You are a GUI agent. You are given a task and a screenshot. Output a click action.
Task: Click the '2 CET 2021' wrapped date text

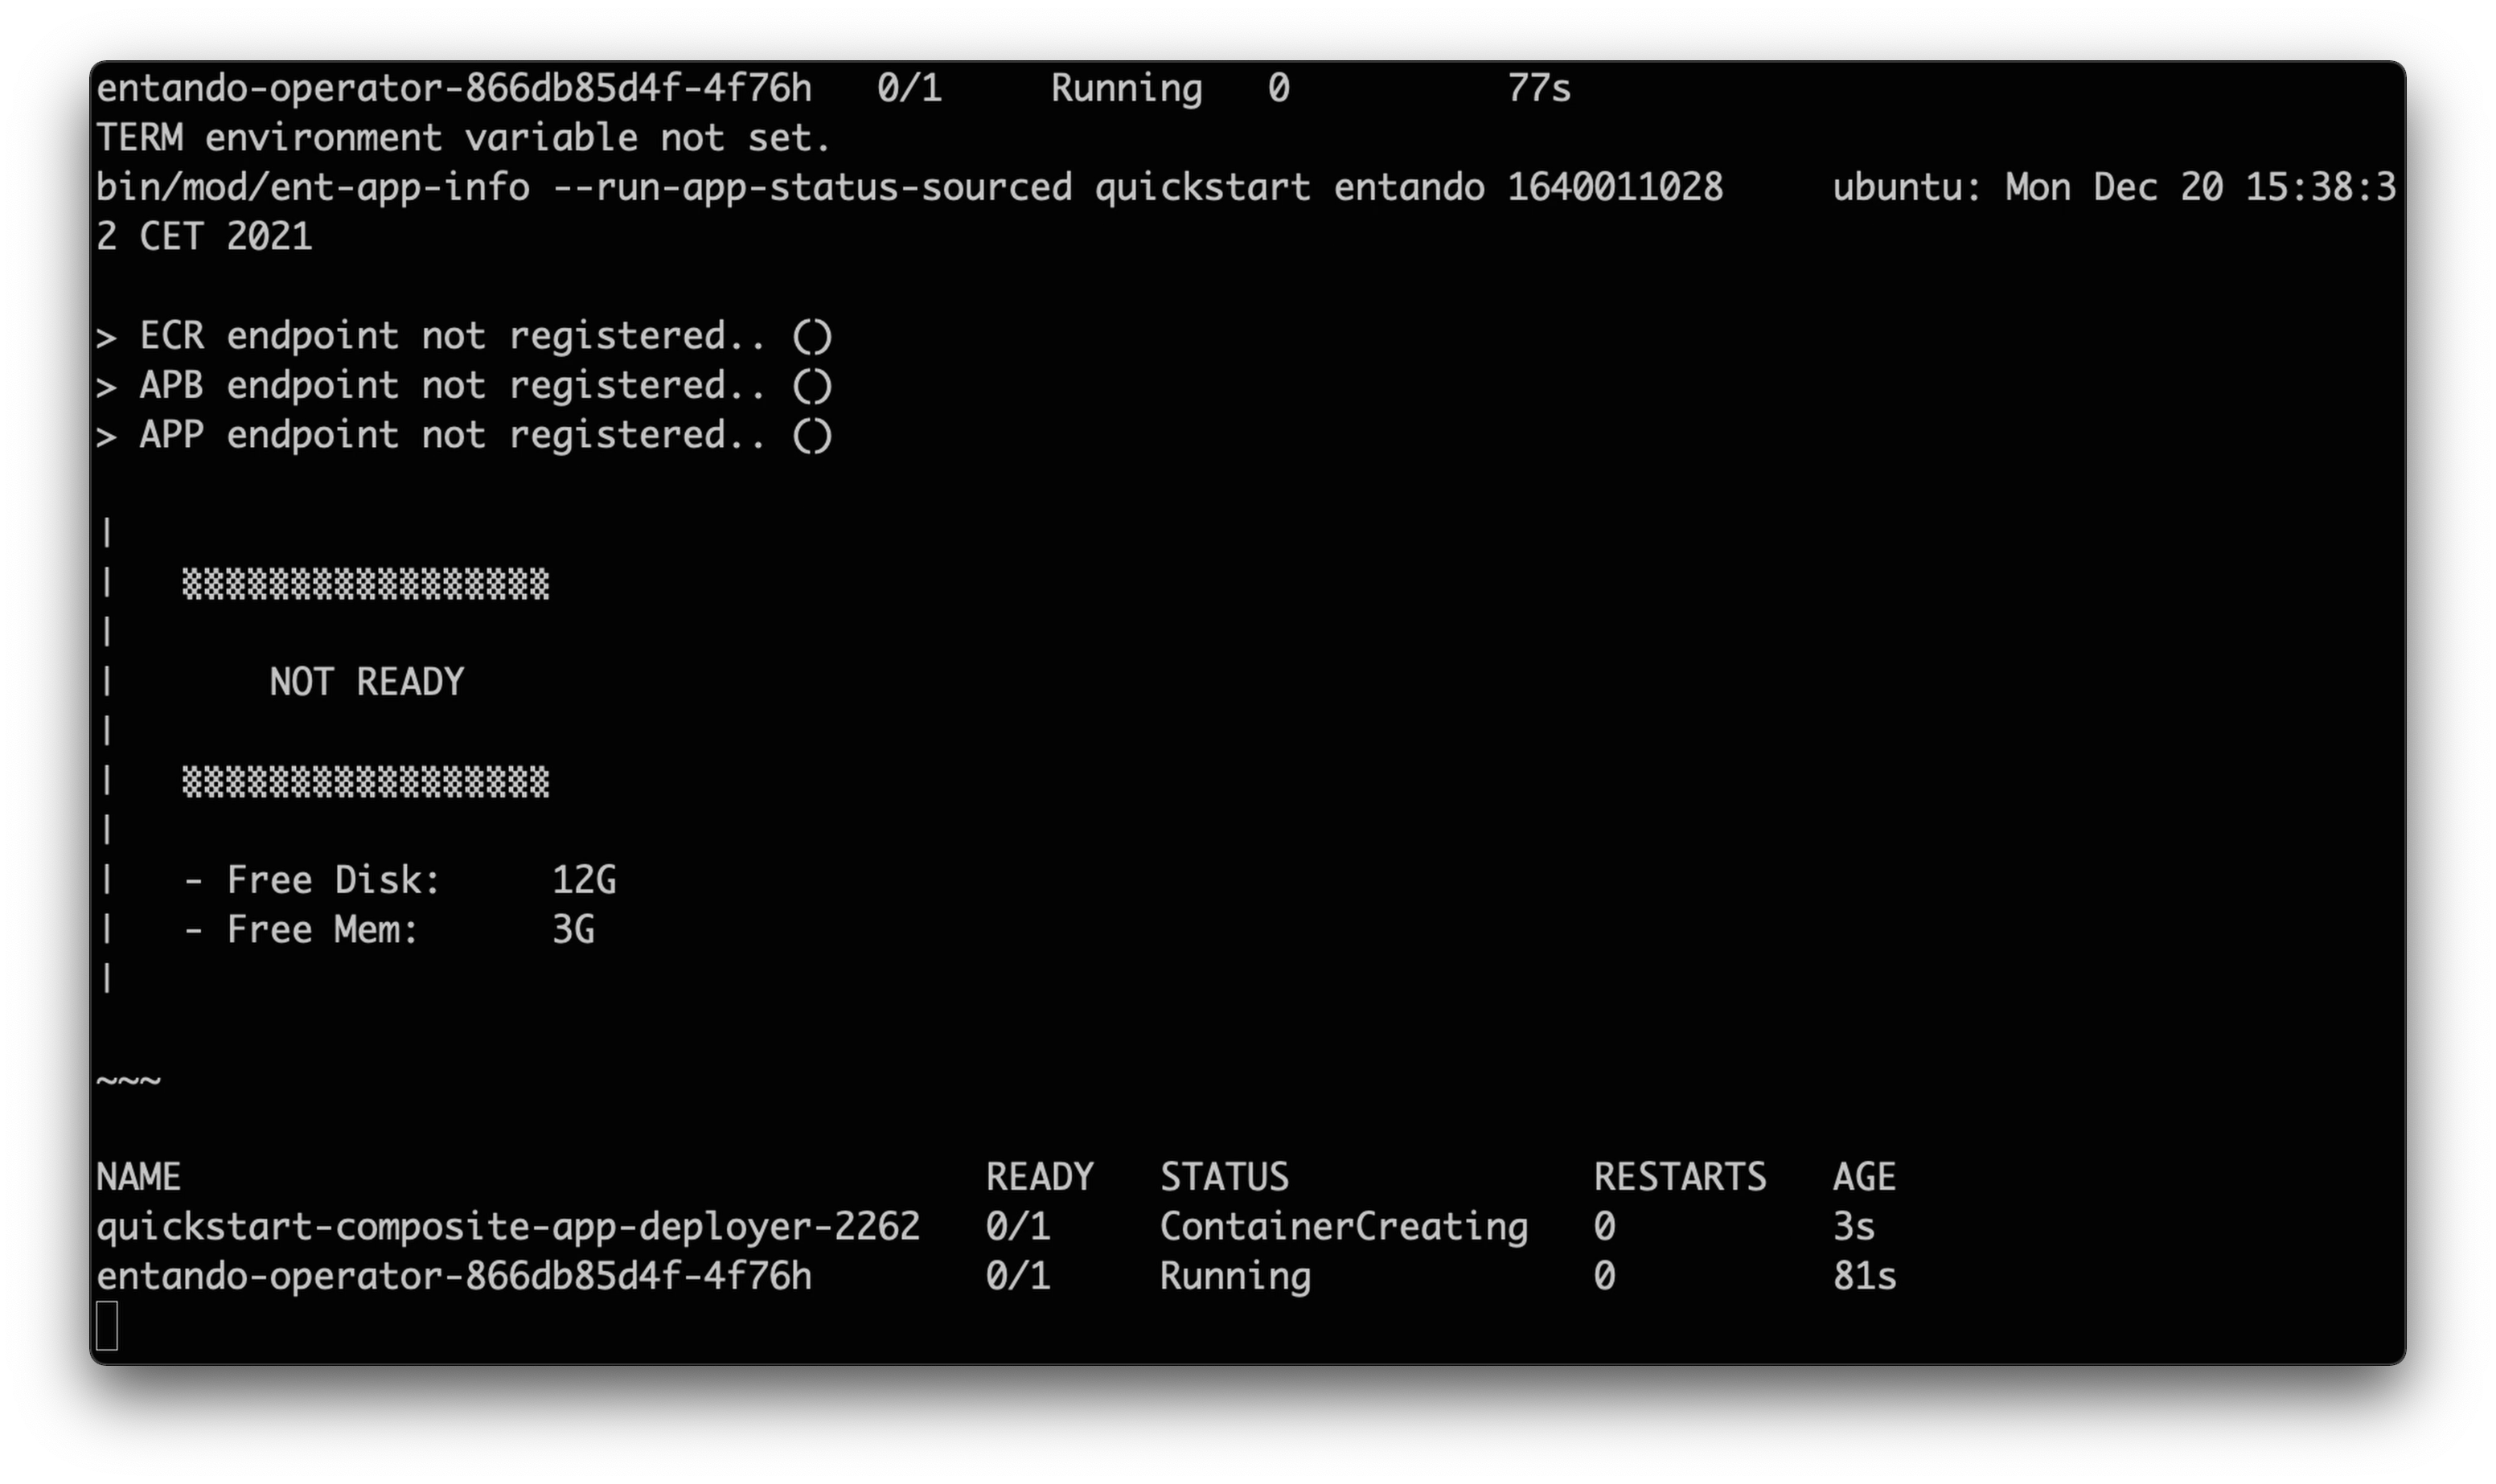tap(204, 237)
